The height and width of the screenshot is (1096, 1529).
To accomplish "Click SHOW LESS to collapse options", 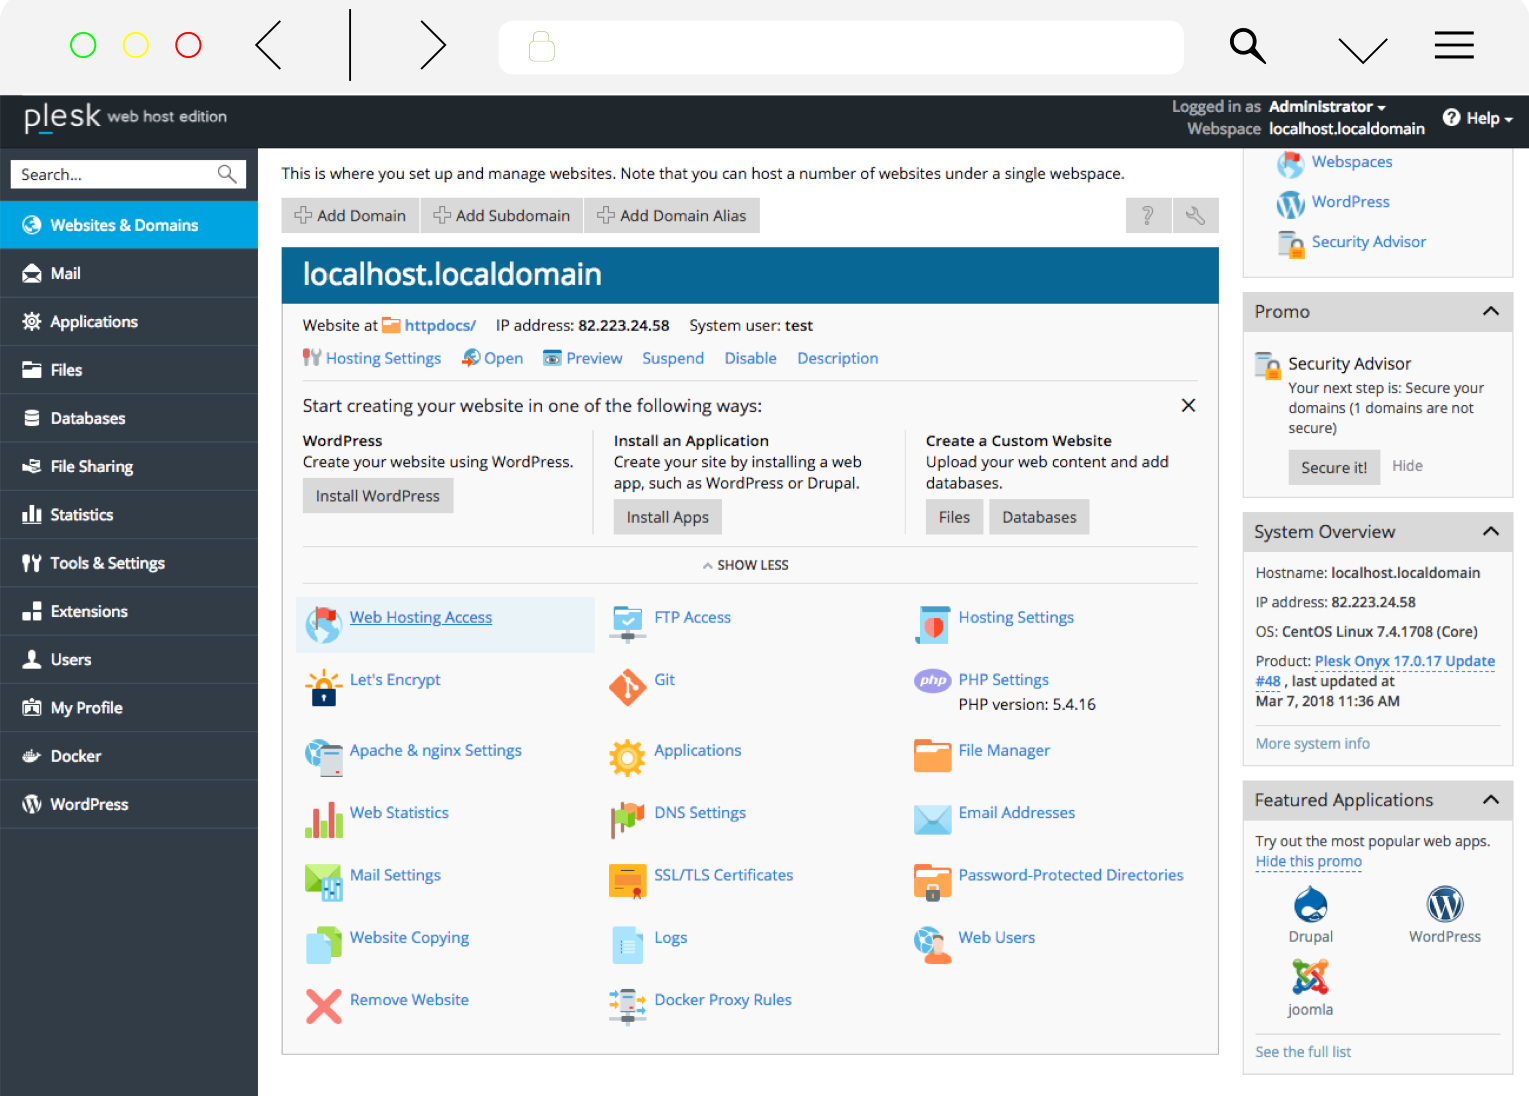I will coord(746,565).
